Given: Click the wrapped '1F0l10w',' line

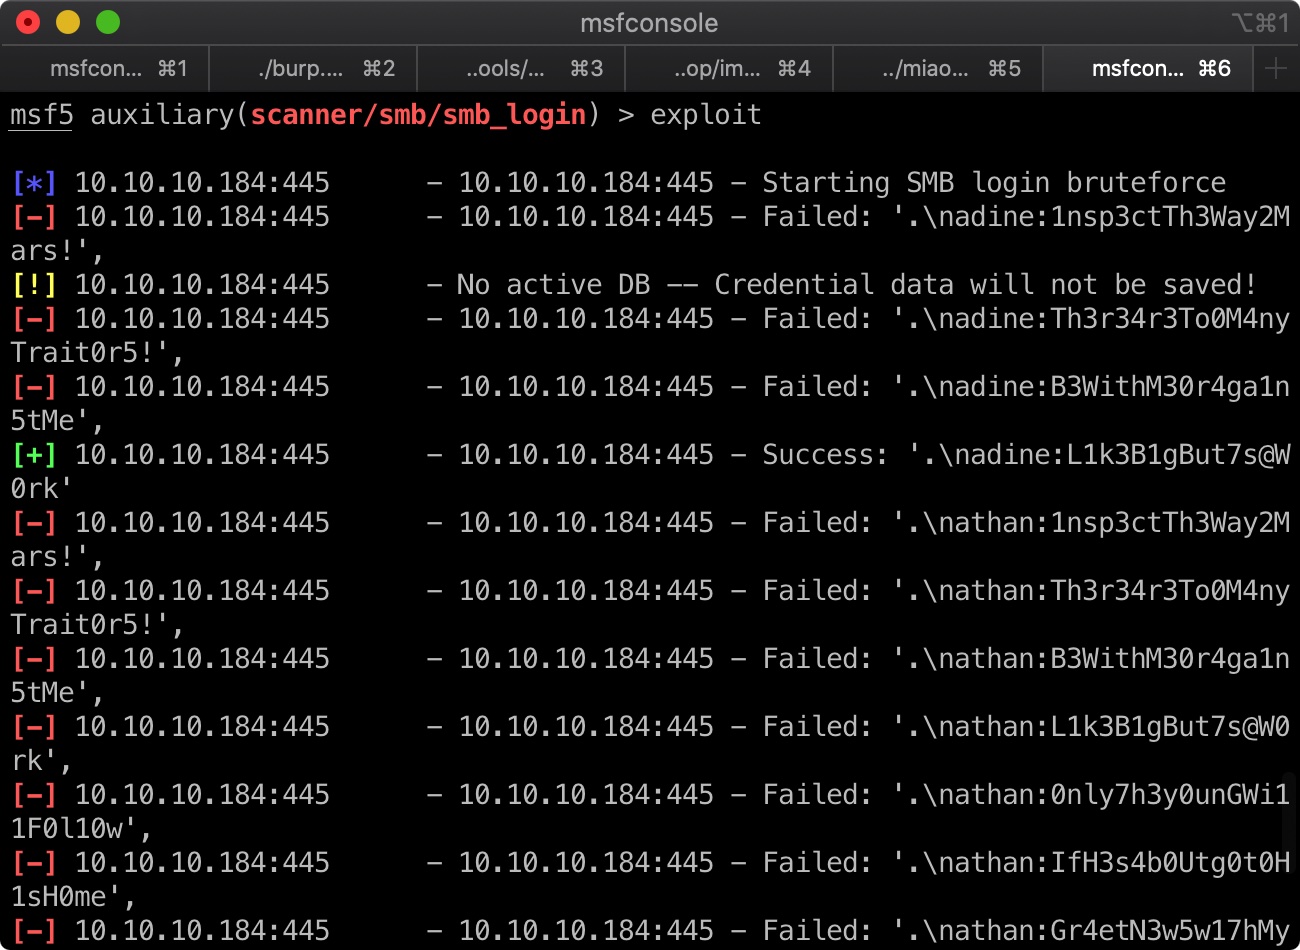Looking at the screenshot, I should pyautogui.click(x=81, y=829).
